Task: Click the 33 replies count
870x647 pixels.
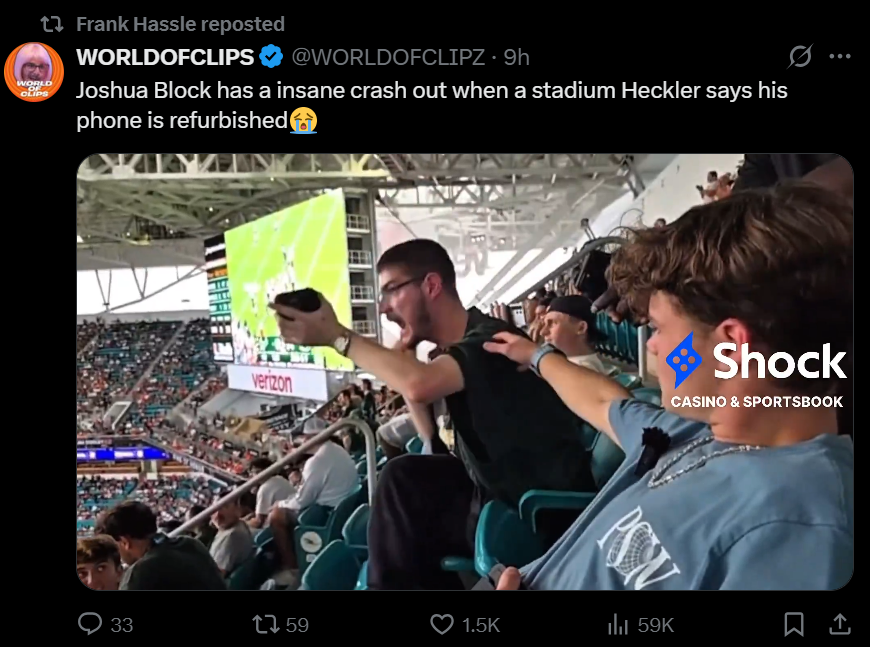Action: click(x=122, y=625)
